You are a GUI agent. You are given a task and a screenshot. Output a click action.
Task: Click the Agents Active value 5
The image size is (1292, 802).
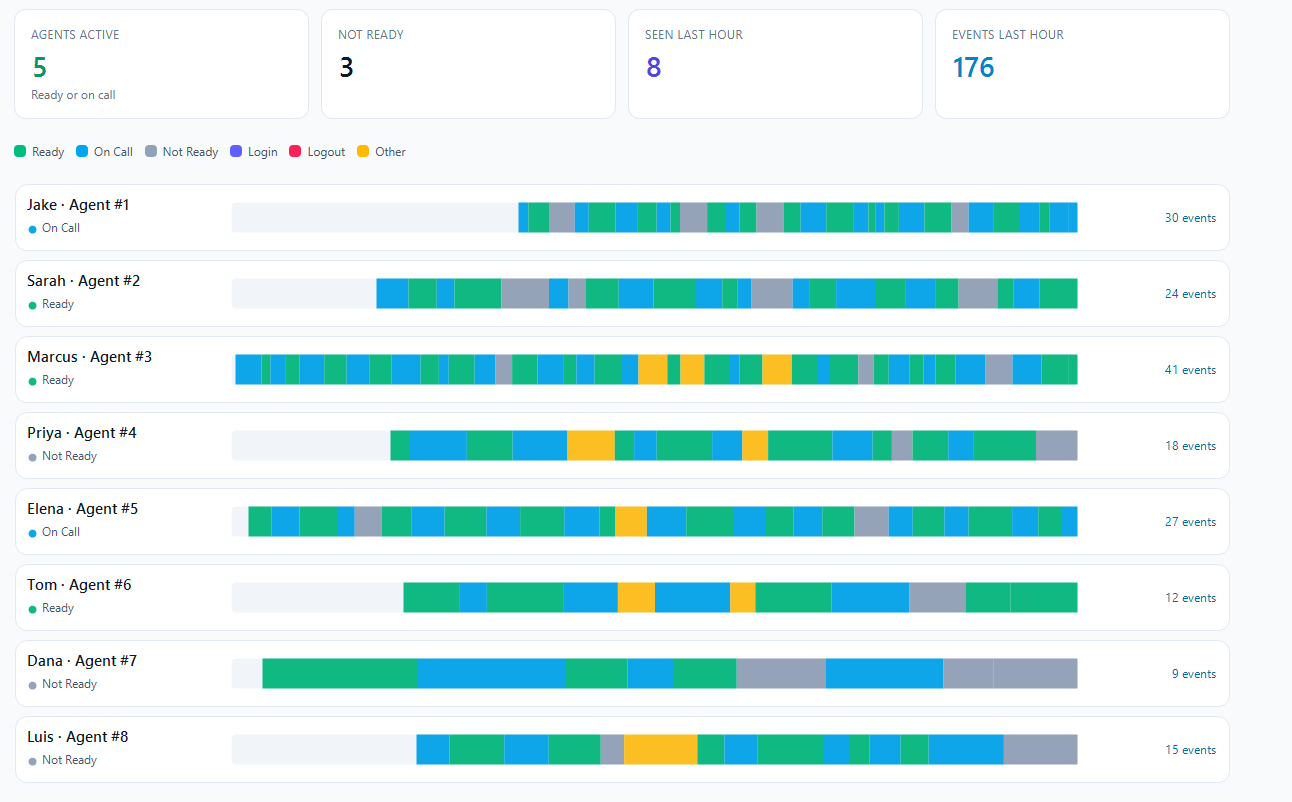point(40,67)
